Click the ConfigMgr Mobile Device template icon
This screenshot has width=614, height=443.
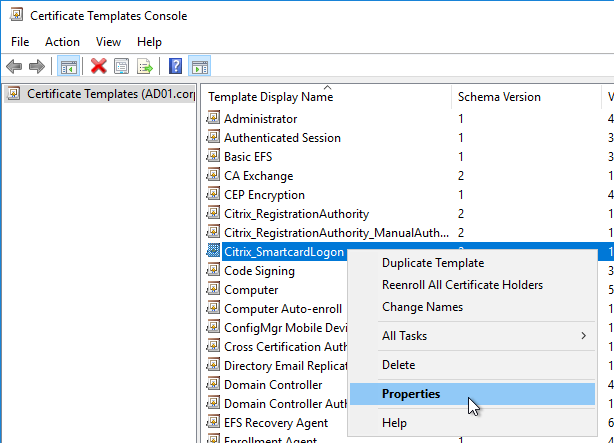pos(213,327)
